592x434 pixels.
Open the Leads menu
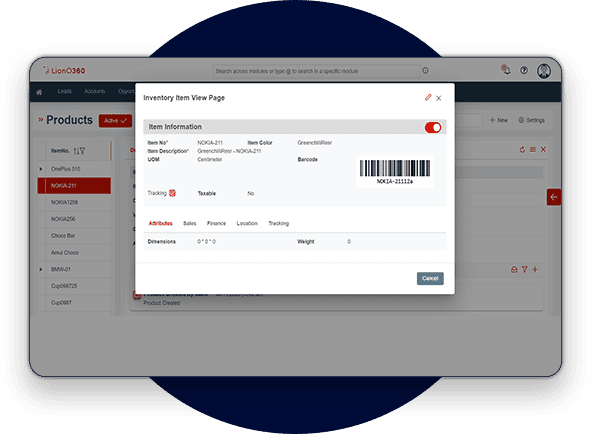click(65, 91)
